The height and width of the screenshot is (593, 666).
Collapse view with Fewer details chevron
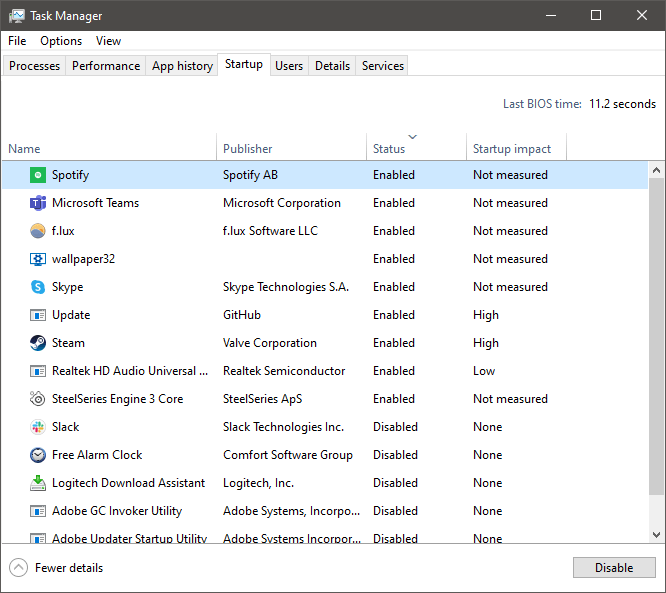[19, 568]
